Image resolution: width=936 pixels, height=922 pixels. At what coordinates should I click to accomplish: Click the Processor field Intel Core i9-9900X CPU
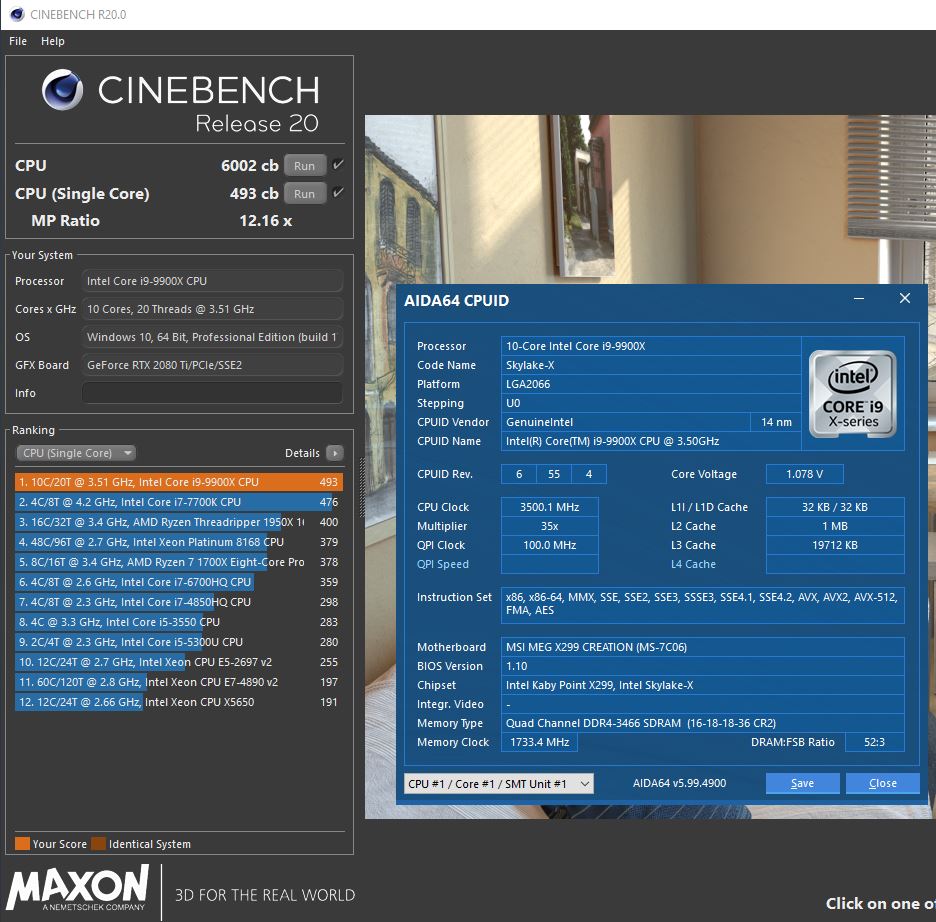point(213,281)
